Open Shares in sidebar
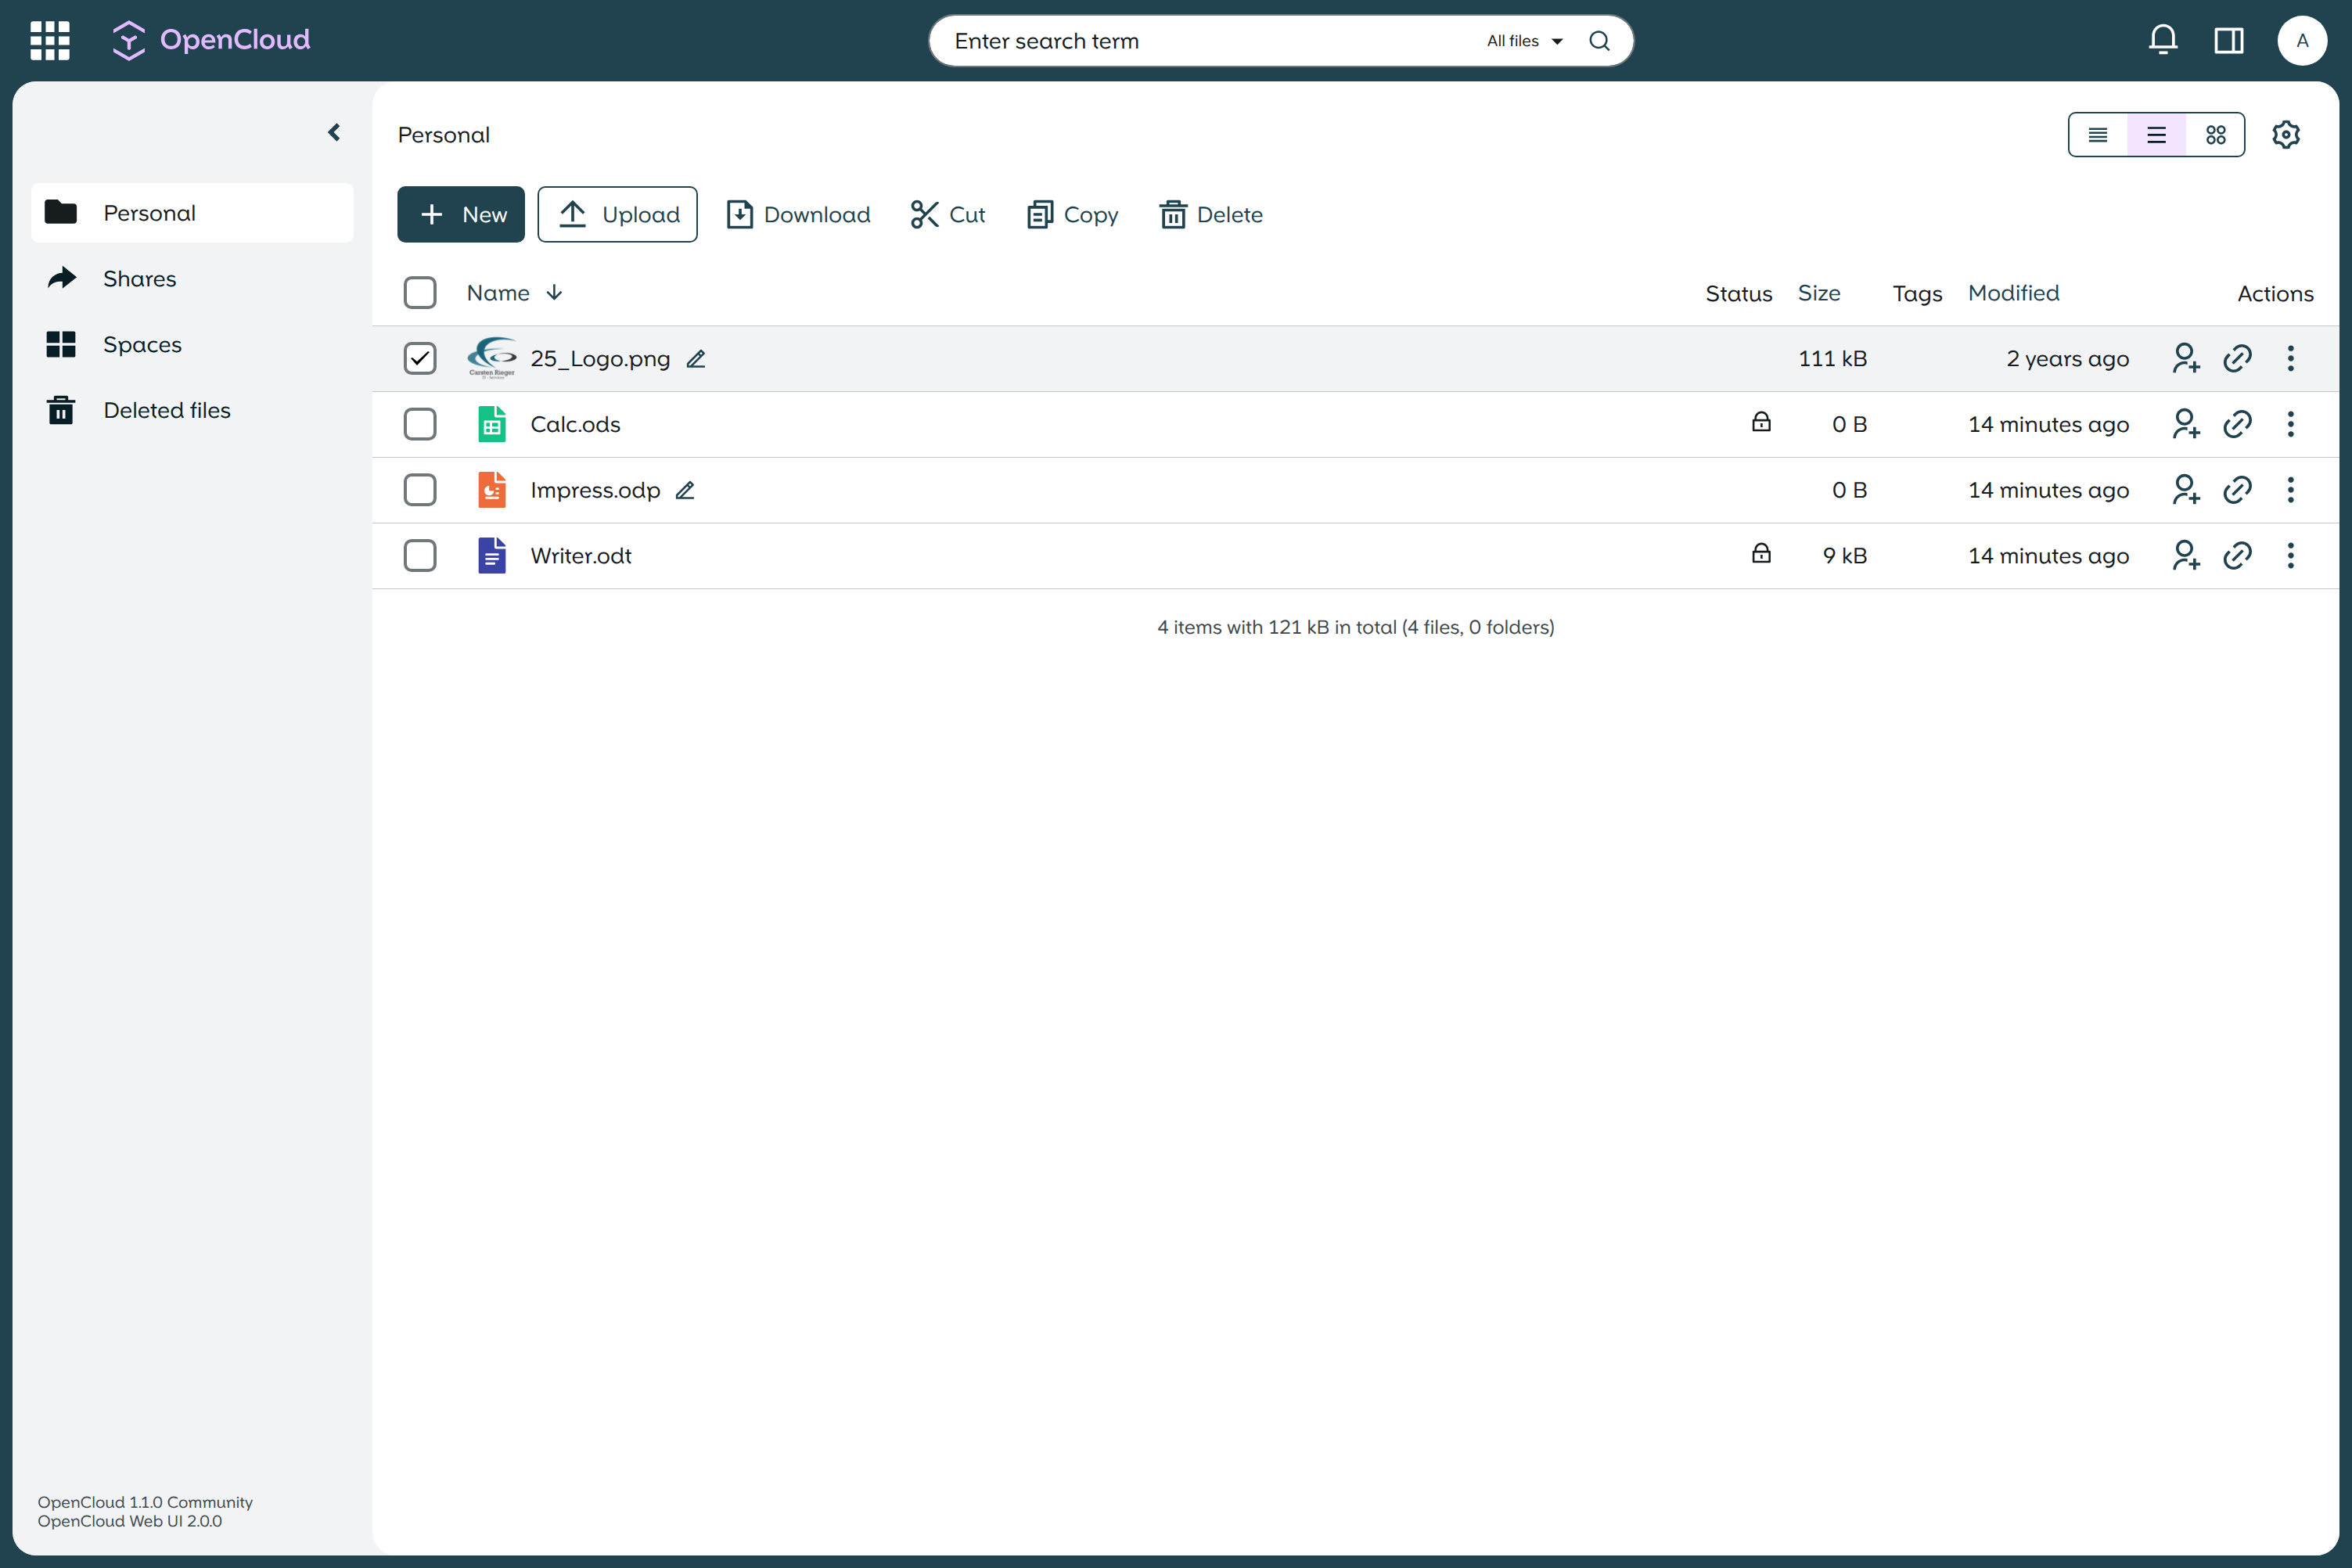 [192, 279]
